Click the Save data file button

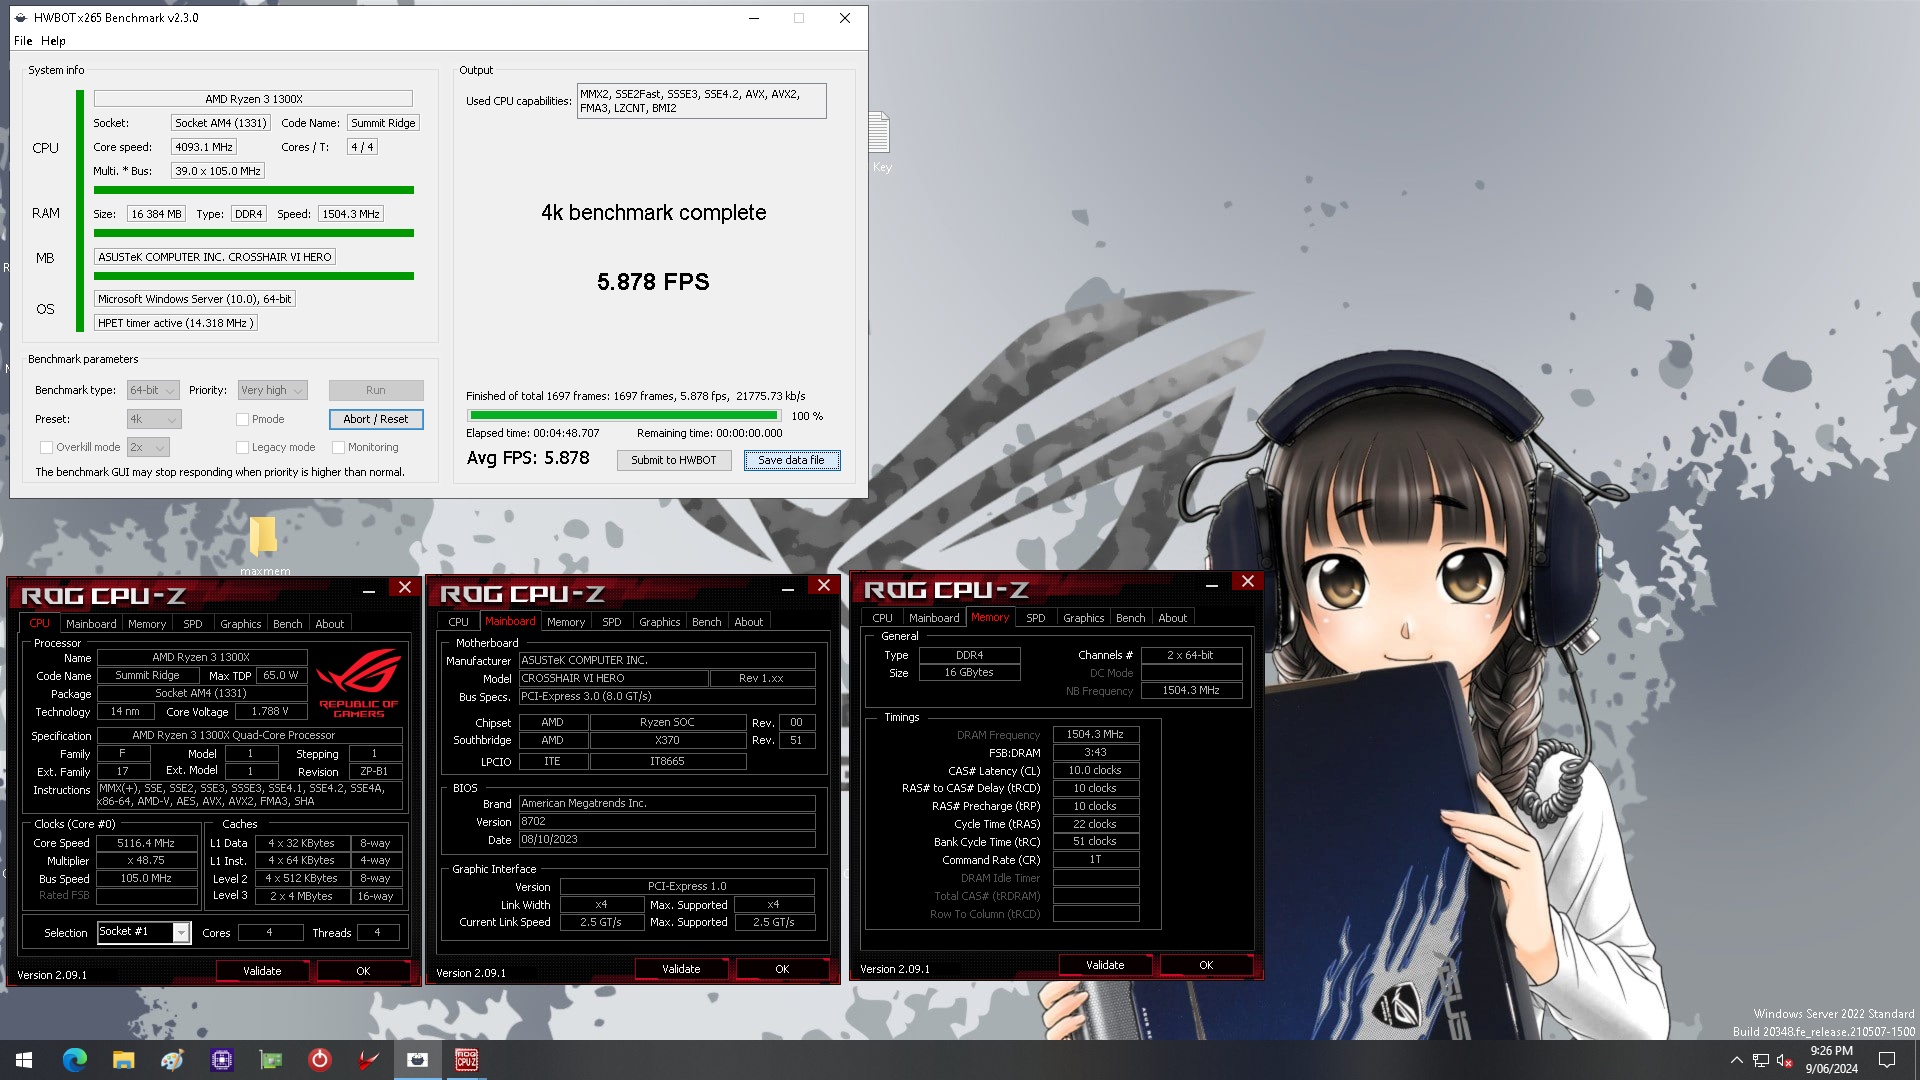[x=791, y=460]
